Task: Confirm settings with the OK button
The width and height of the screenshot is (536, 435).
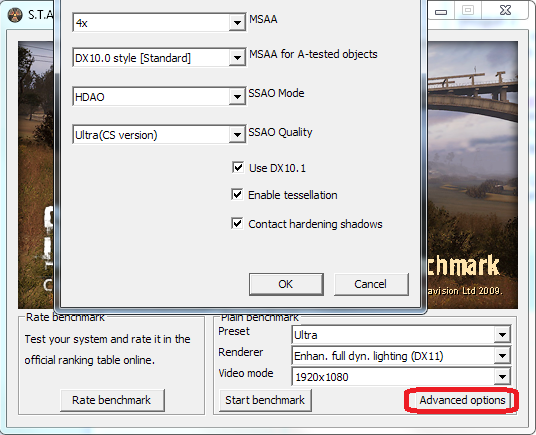Action: (x=286, y=284)
